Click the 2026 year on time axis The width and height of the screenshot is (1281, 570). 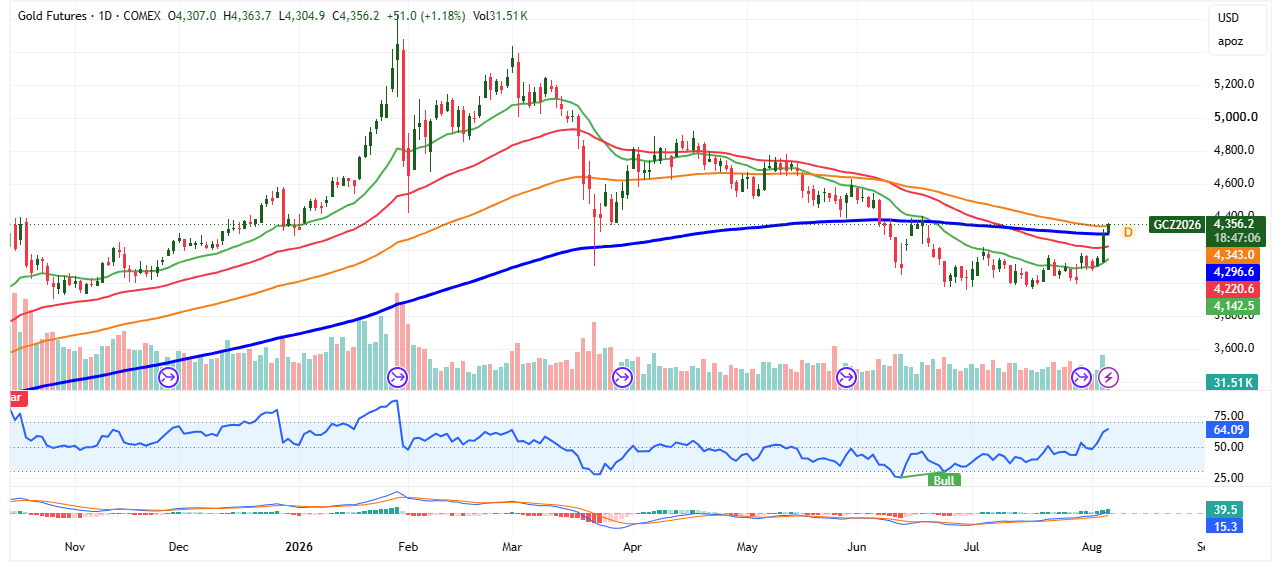point(299,547)
